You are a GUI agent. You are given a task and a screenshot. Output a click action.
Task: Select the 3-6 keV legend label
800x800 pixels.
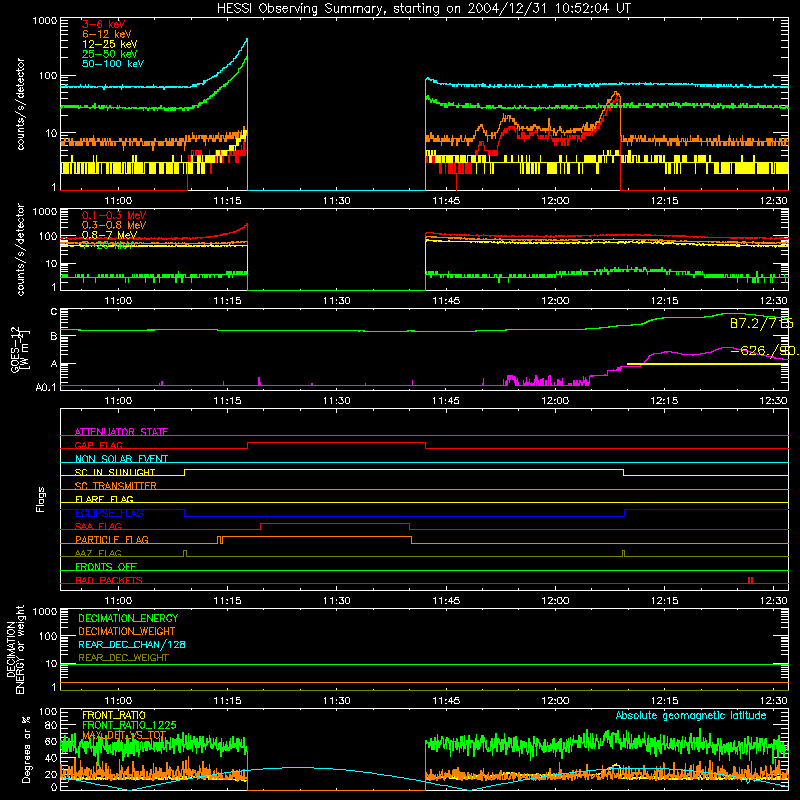click(104, 24)
